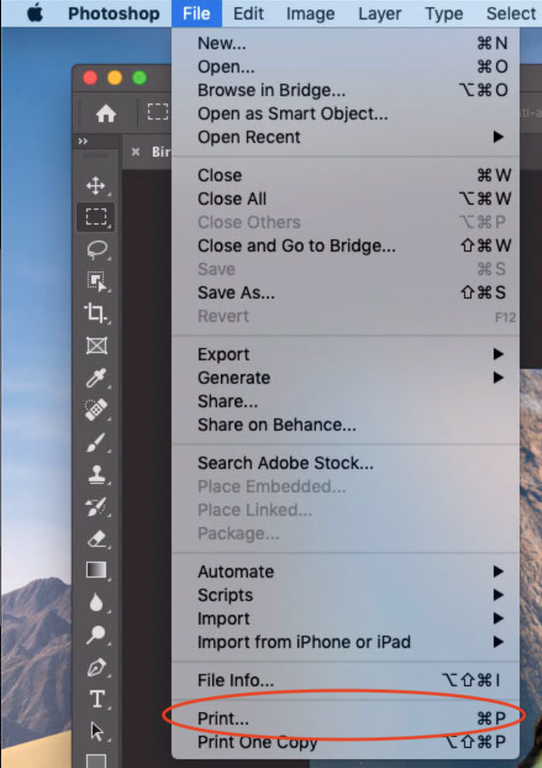Screen dimensions: 542x768
Task: Select the Lasso tool
Action: [96, 249]
